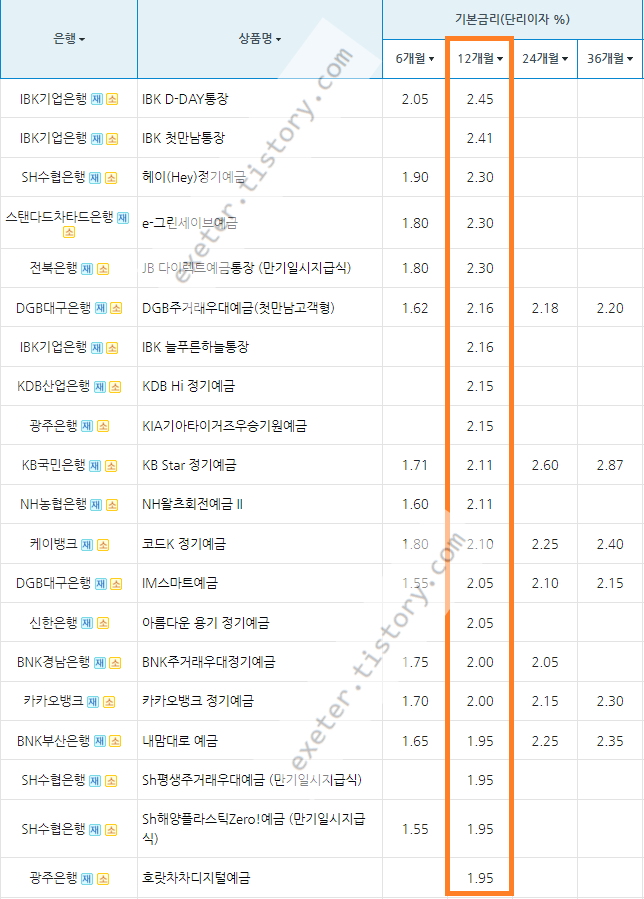Select product KB Star 정기예금
This screenshot has width=644, height=899.
click(x=189, y=465)
